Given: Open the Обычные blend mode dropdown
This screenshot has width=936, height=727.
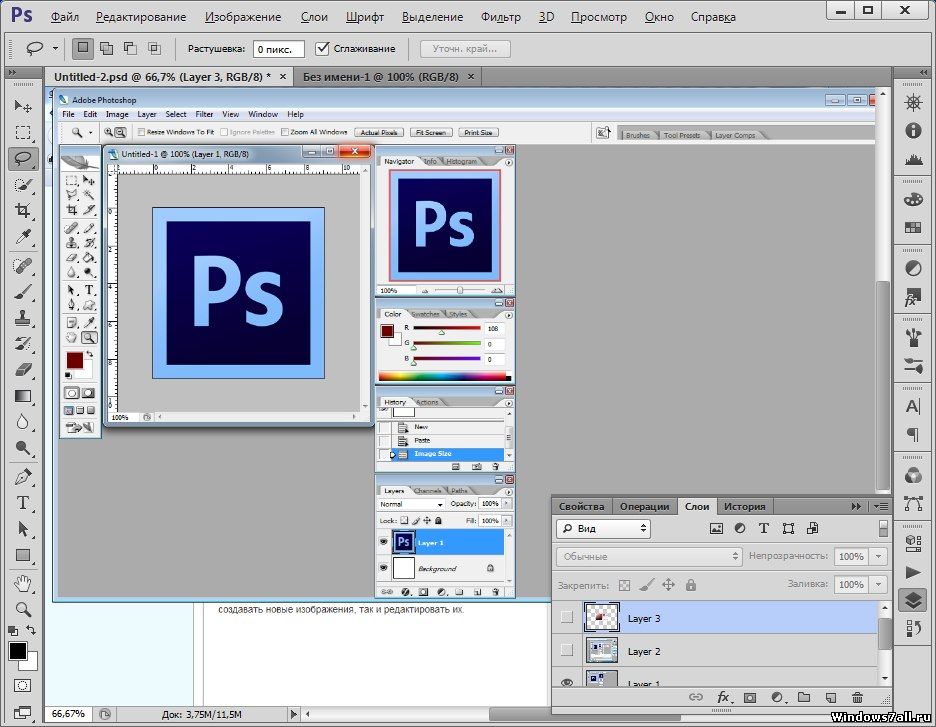Looking at the screenshot, I should [x=649, y=556].
